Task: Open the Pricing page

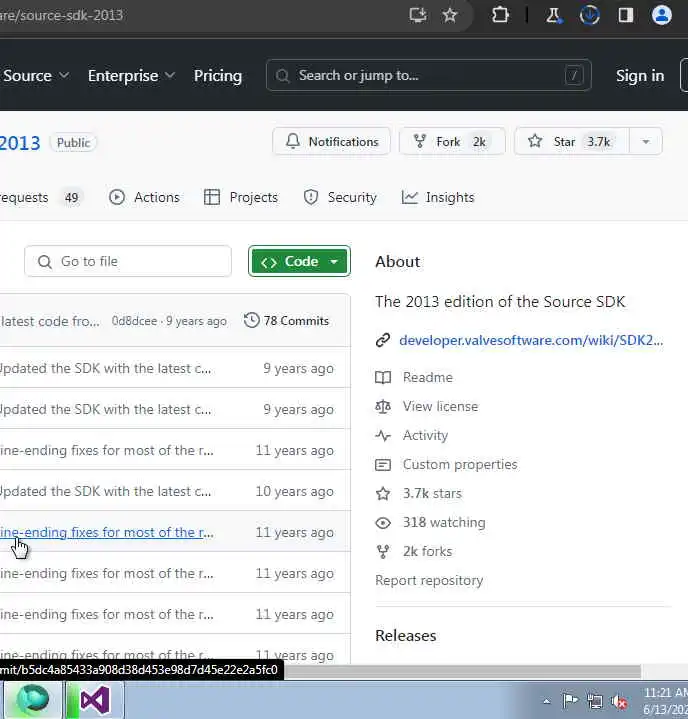Action: 217,76
